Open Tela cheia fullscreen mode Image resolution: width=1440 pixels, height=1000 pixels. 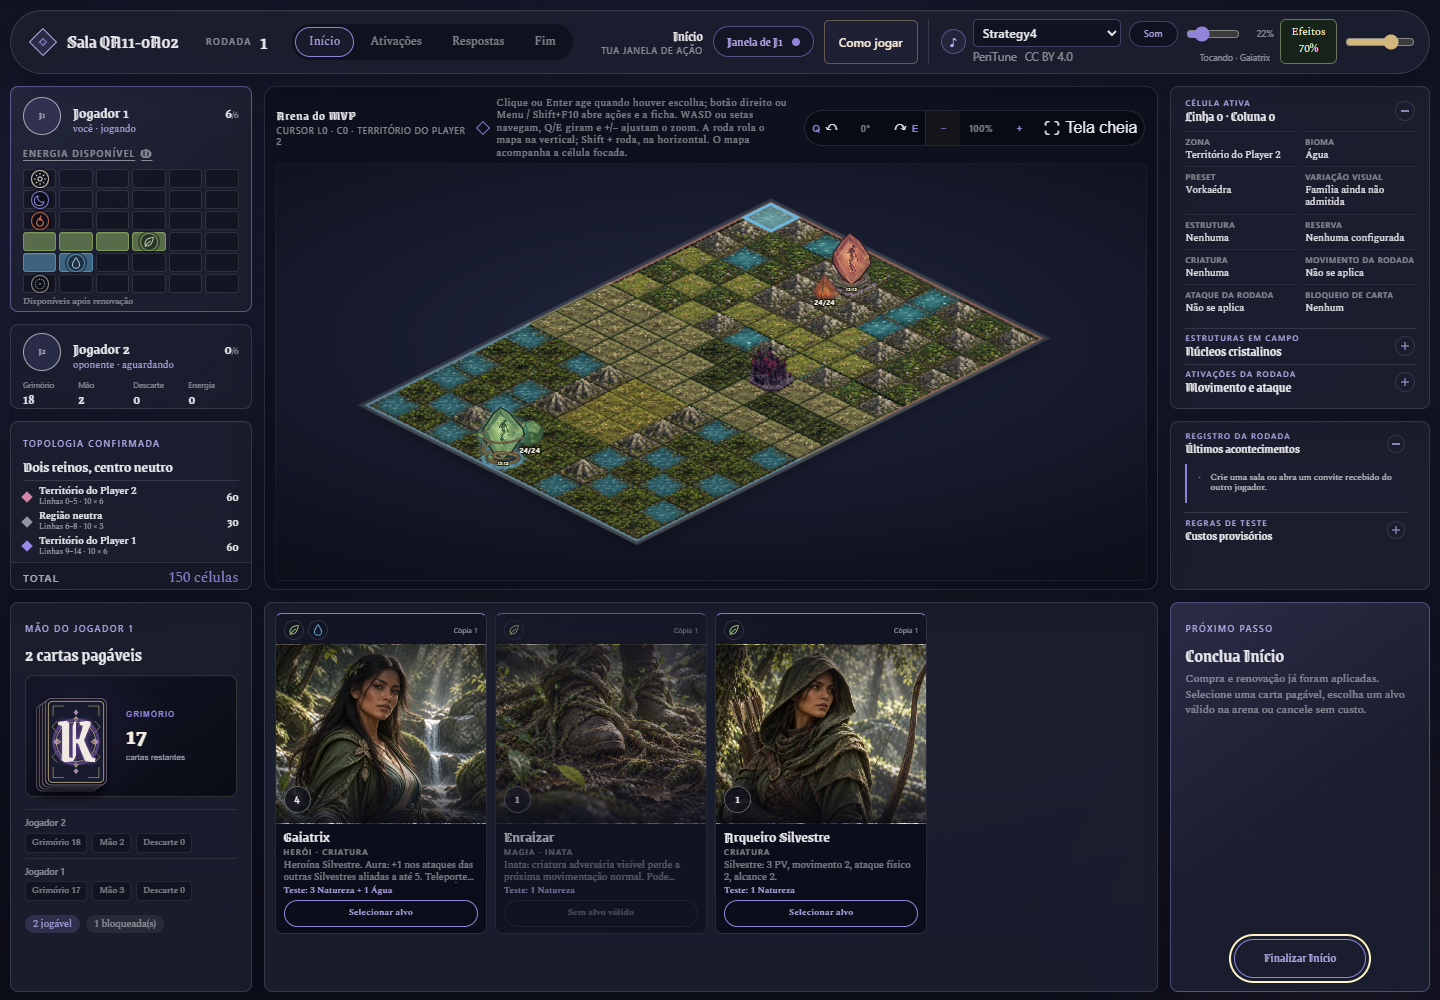tap(1090, 128)
